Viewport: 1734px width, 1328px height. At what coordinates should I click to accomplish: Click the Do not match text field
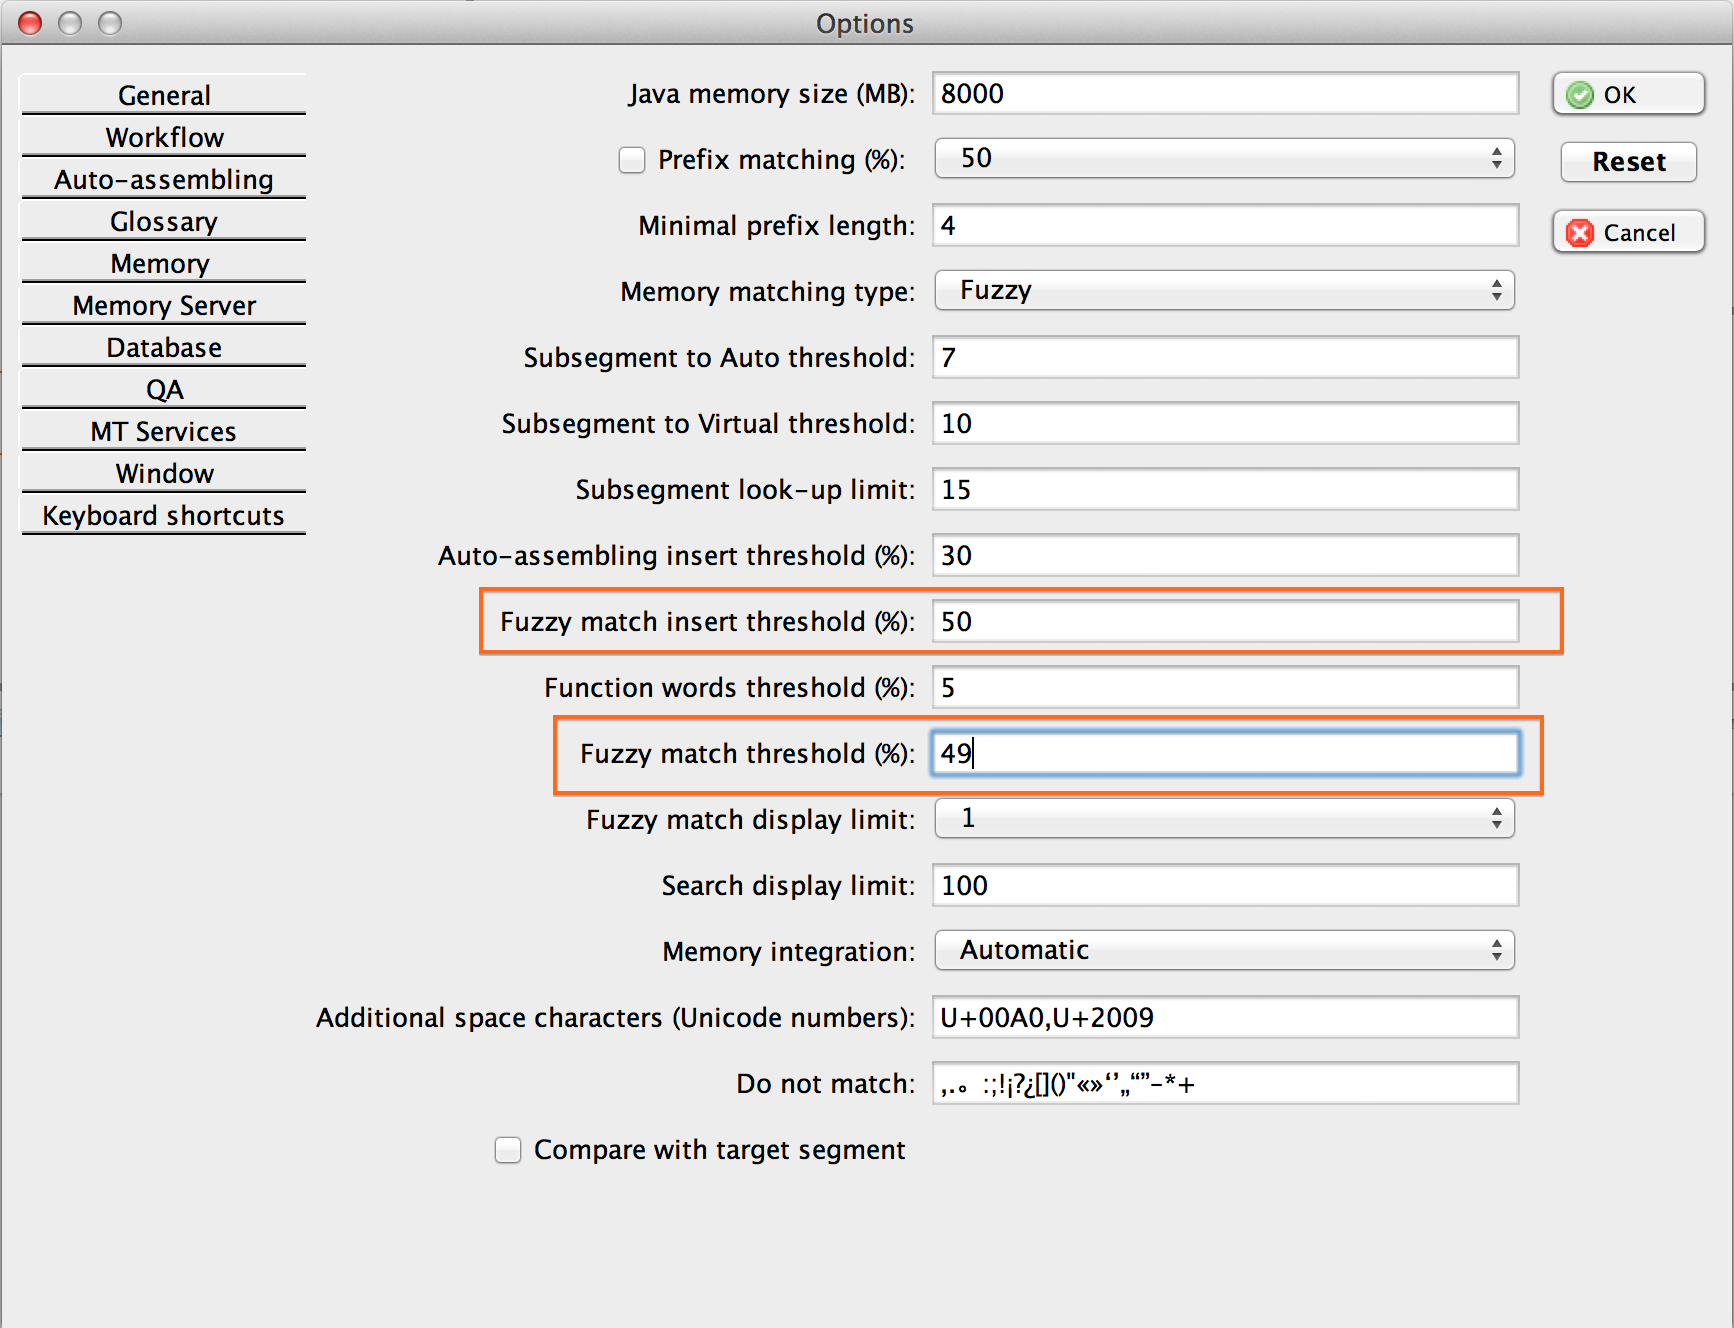[x=1224, y=1084]
